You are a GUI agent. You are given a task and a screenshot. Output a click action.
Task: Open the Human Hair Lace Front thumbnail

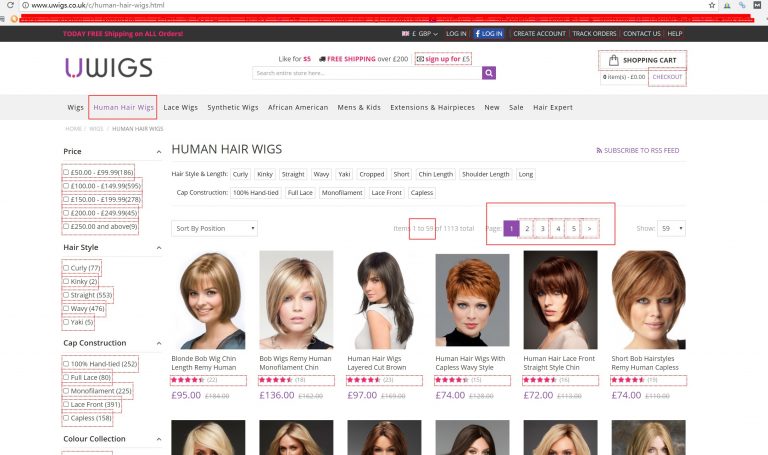click(x=560, y=300)
